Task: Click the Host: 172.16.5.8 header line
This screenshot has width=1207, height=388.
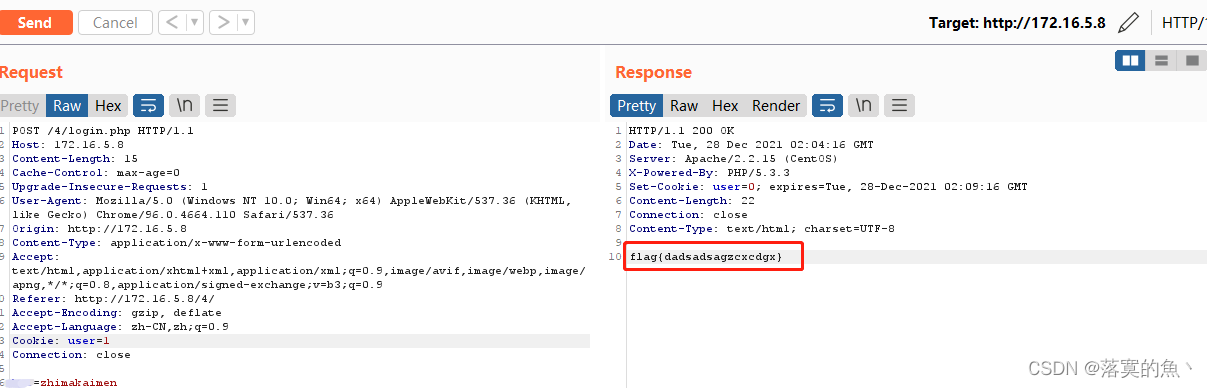Action: (x=68, y=145)
